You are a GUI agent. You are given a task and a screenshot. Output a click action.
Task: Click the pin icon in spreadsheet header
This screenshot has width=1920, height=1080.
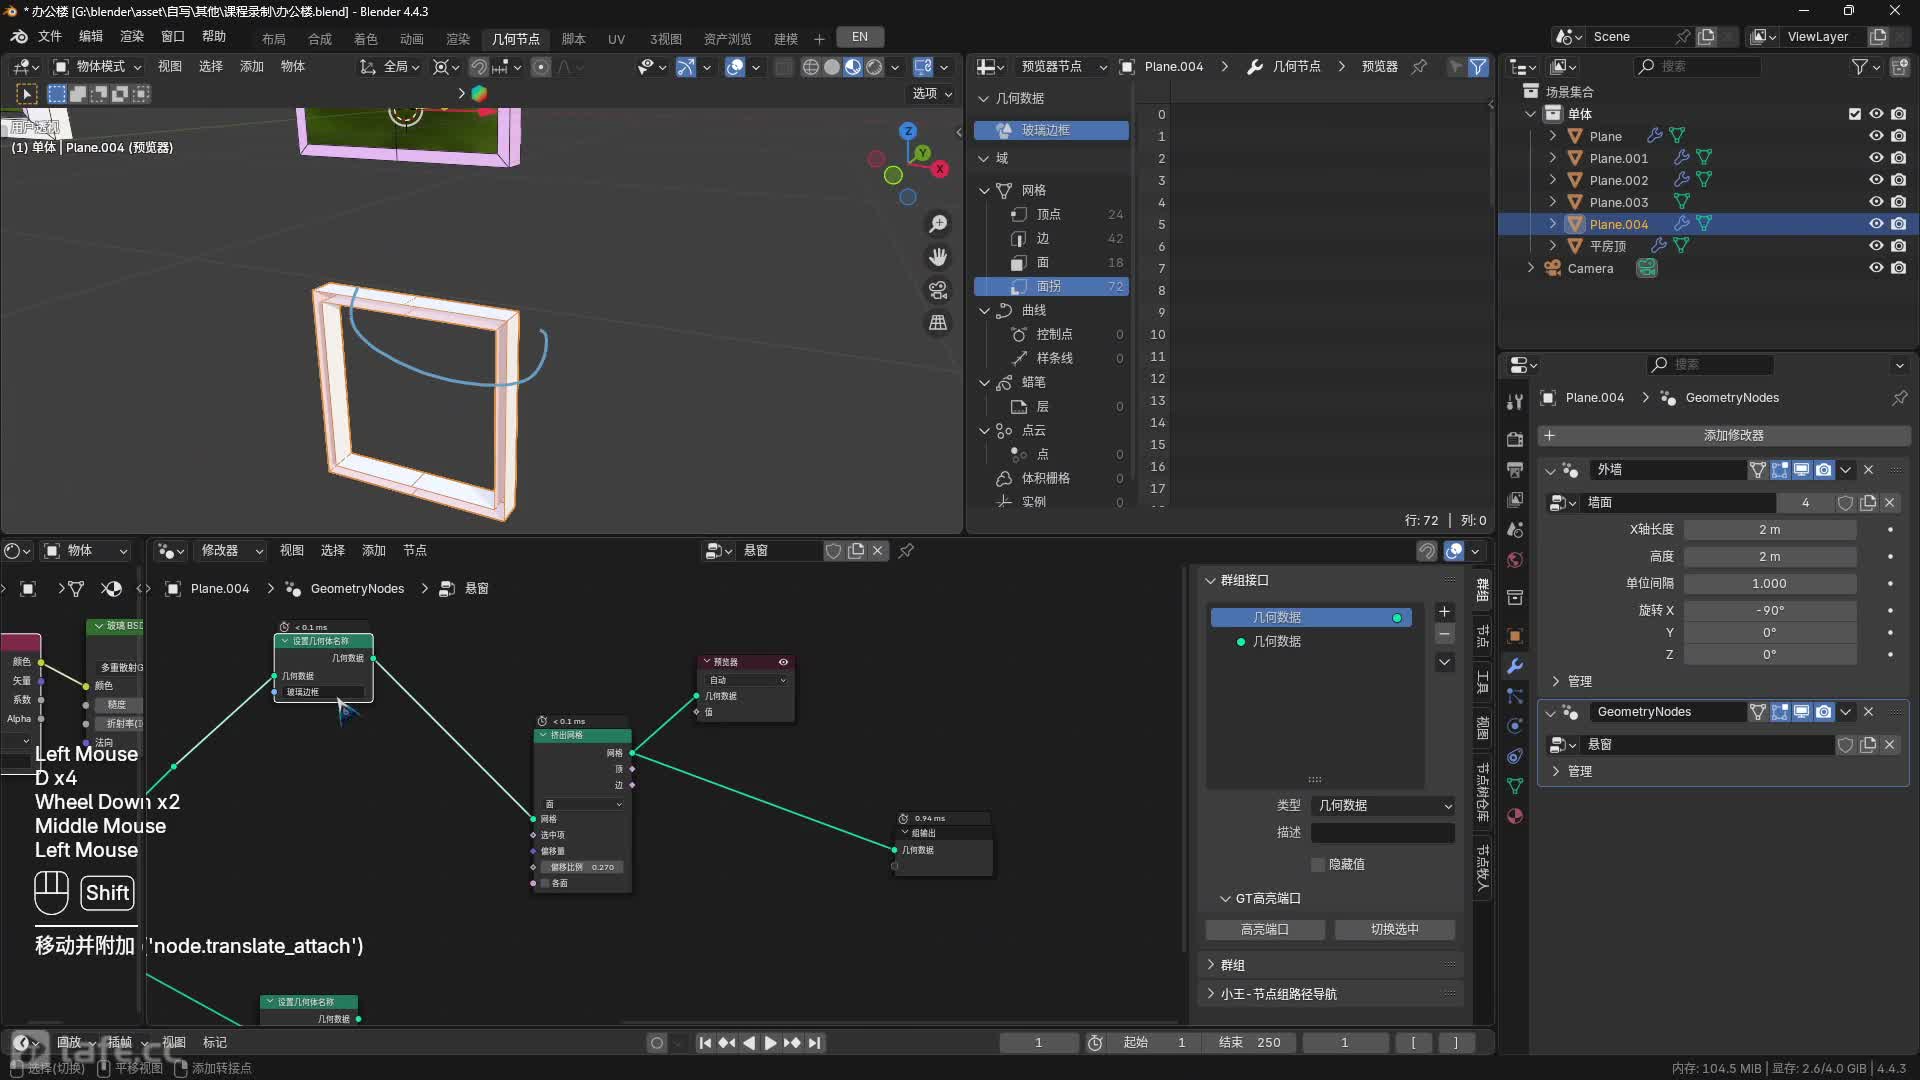(x=1419, y=67)
